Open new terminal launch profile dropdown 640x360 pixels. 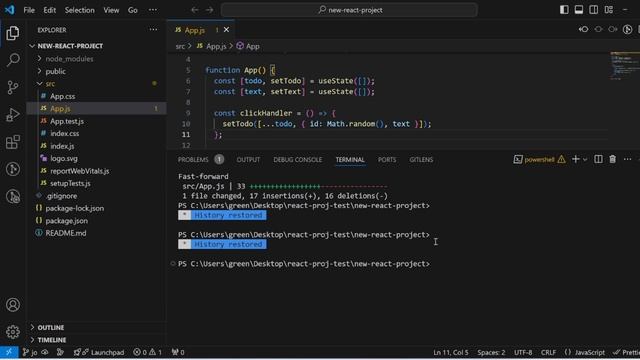(585, 160)
